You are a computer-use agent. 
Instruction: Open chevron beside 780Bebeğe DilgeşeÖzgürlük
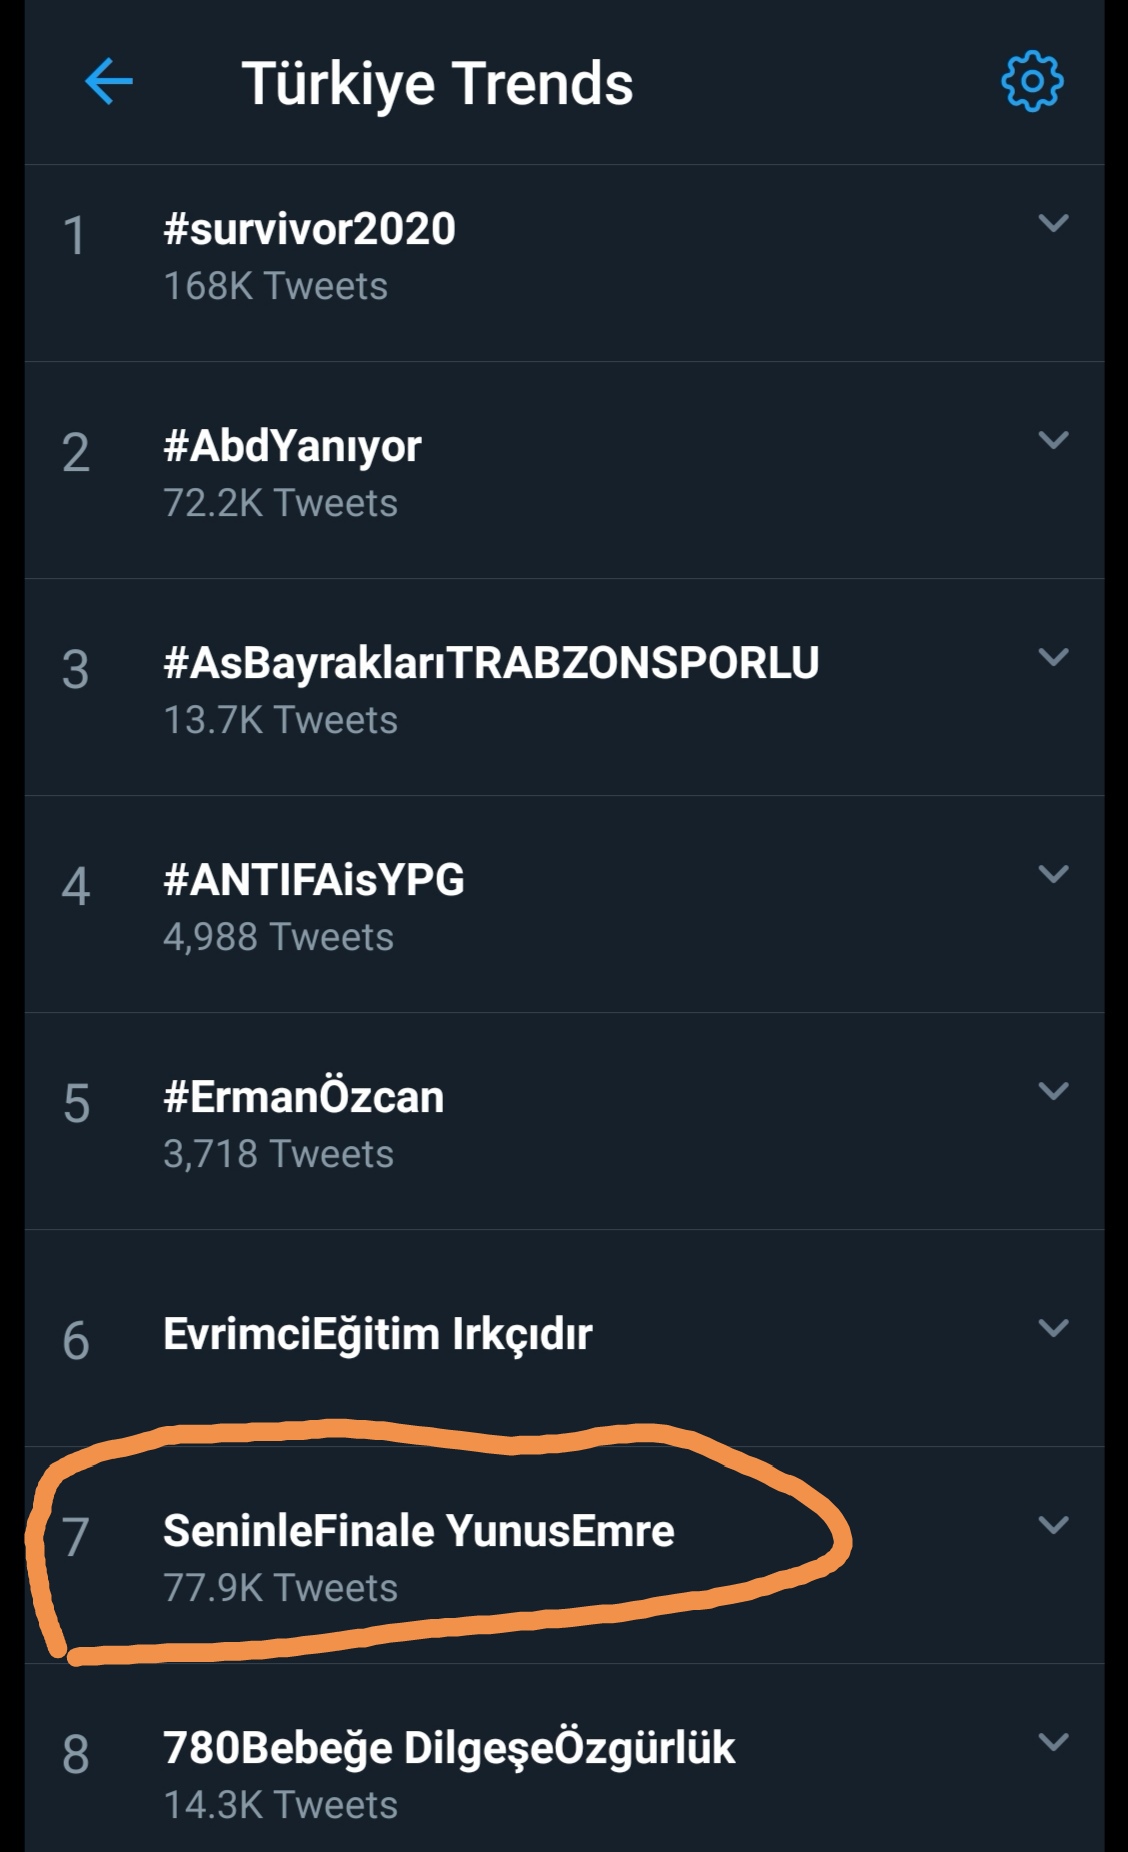(x=1053, y=1742)
